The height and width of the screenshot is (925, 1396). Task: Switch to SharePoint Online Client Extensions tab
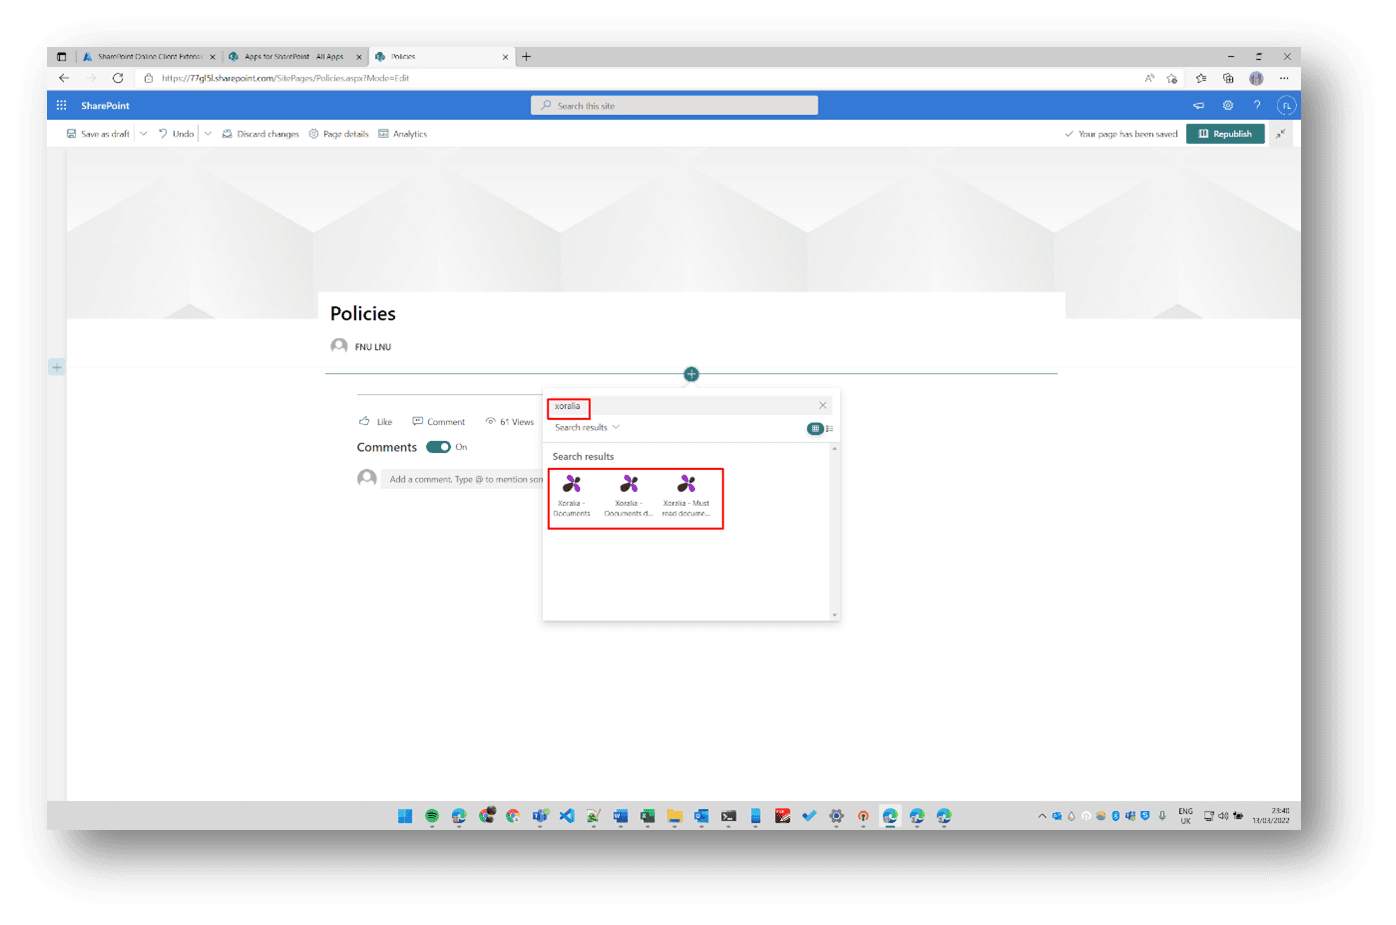(148, 57)
